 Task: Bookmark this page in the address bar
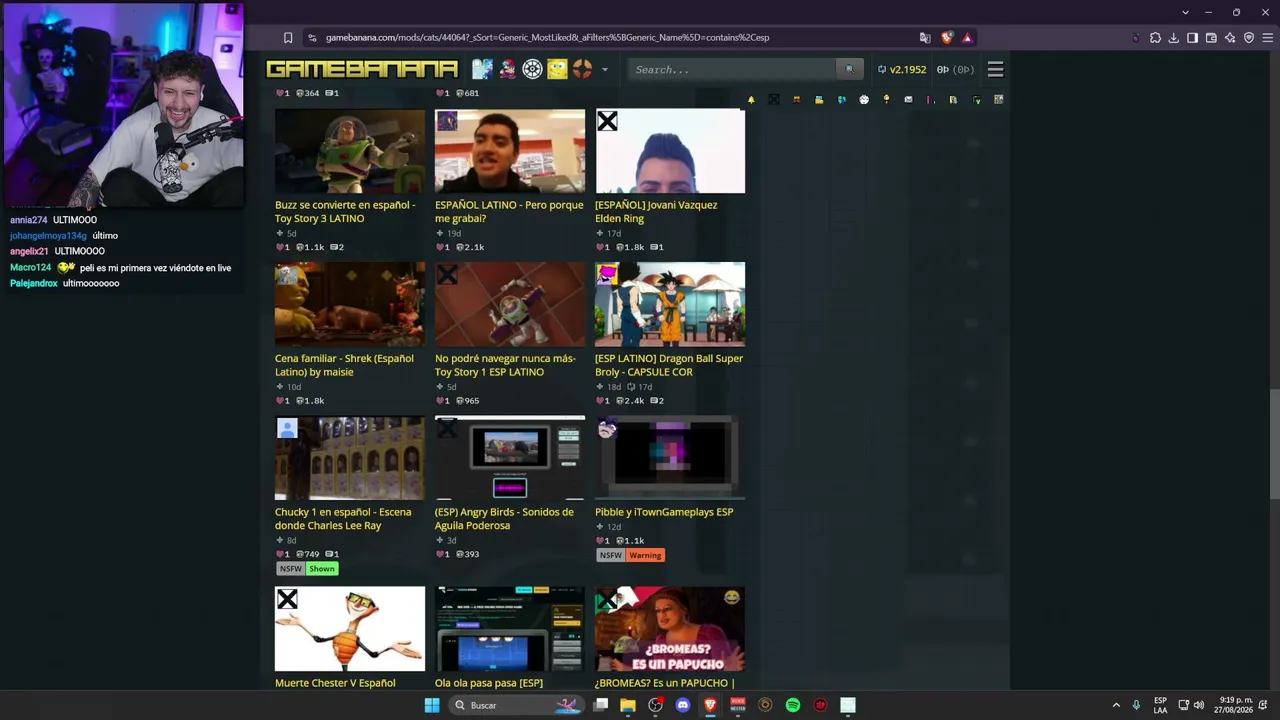(x=288, y=38)
